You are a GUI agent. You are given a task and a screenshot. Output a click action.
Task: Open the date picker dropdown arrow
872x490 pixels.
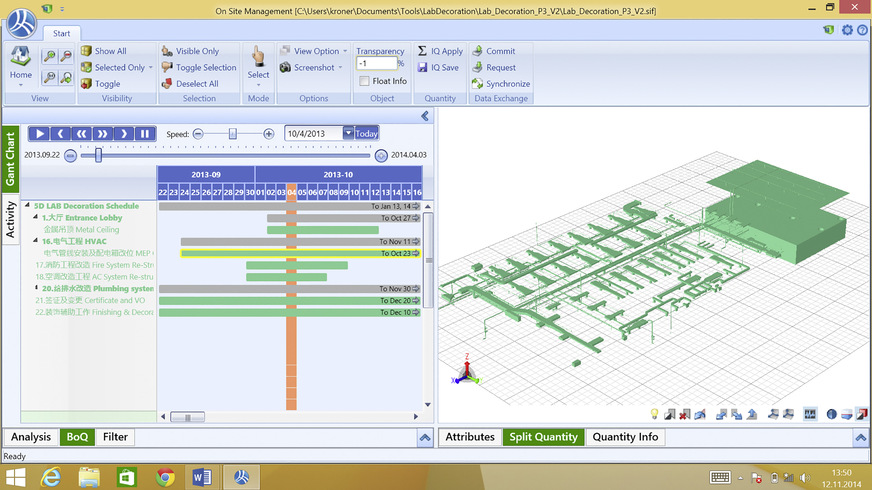tap(348, 133)
